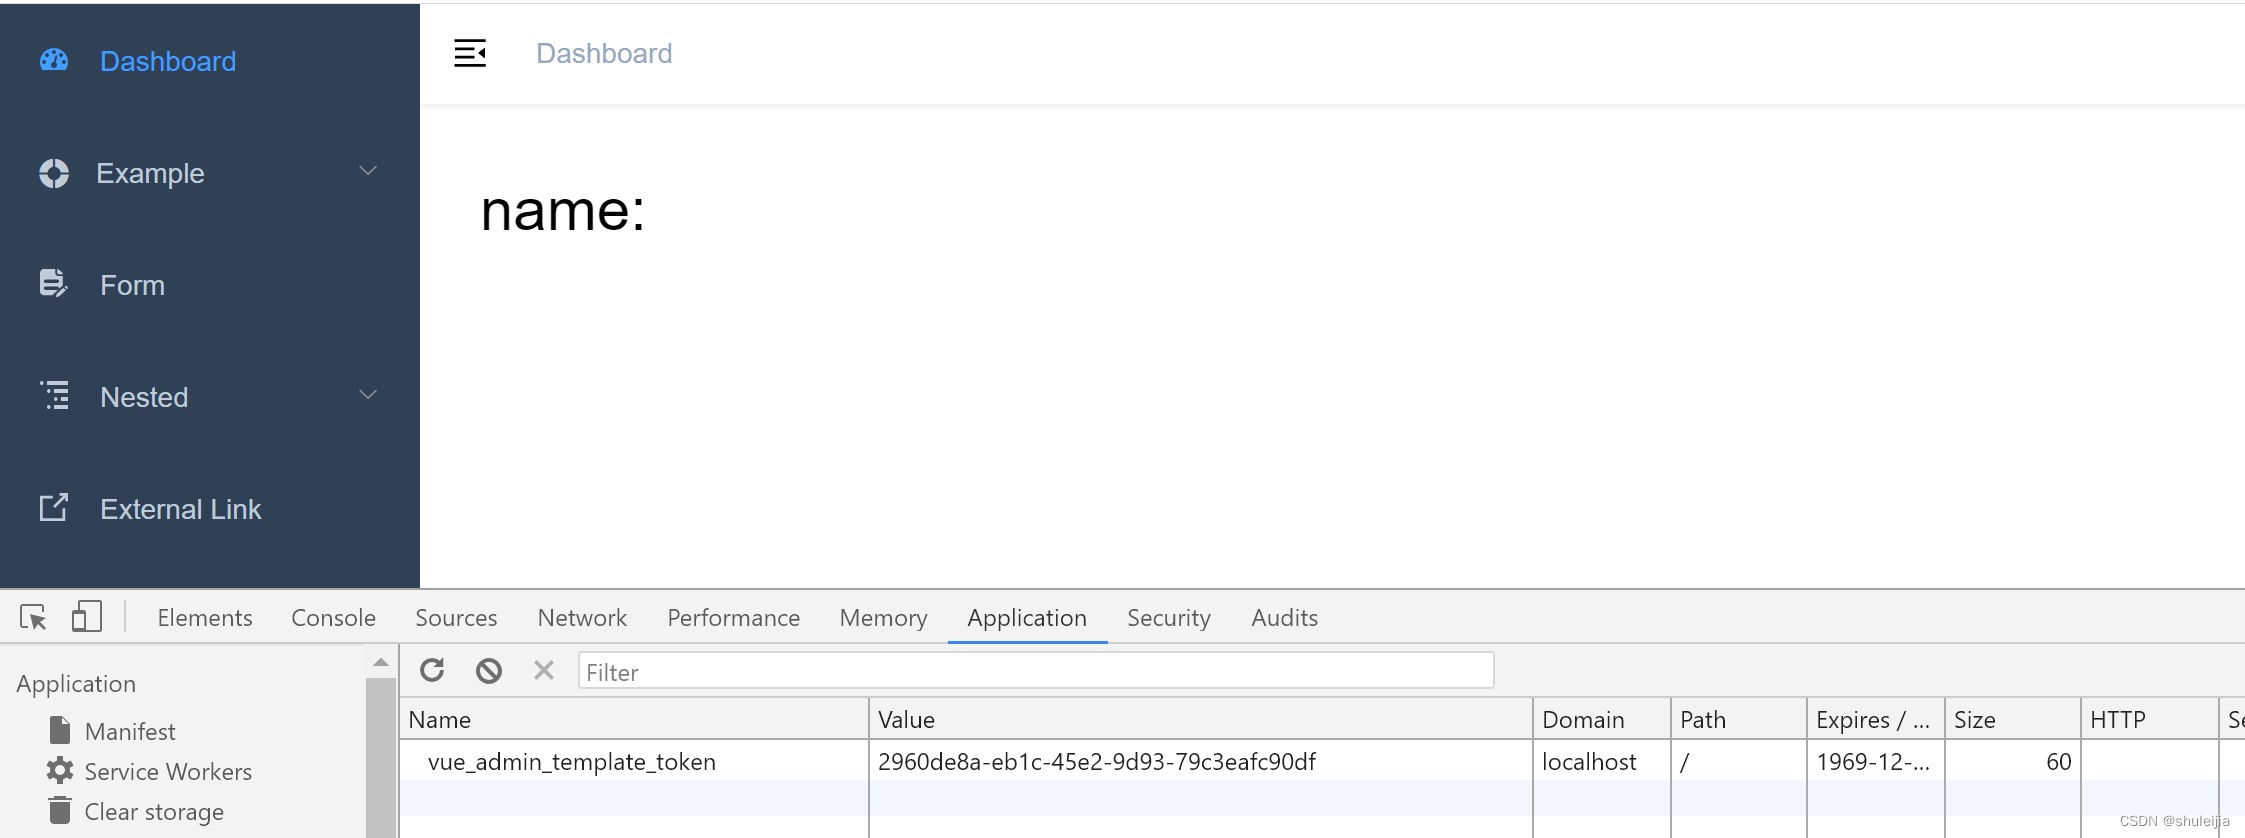Viewport: 2245px width, 838px height.
Task: Open the Form page link
Action: (x=132, y=285)
